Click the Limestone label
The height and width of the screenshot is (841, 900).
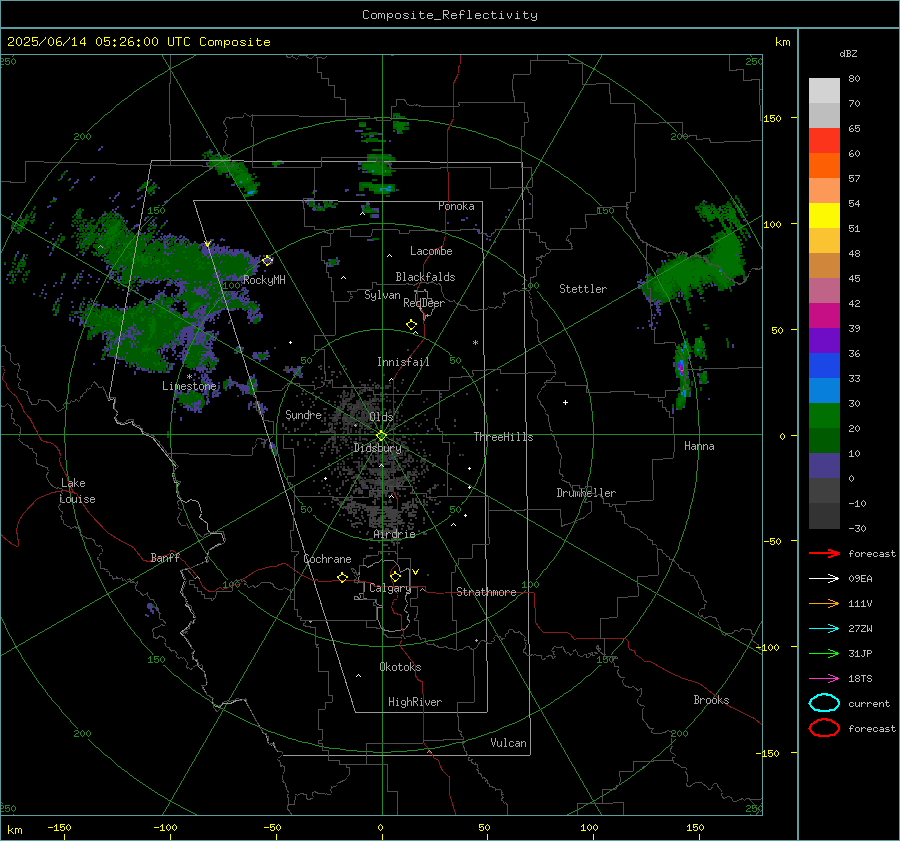[x=189, y=386]
